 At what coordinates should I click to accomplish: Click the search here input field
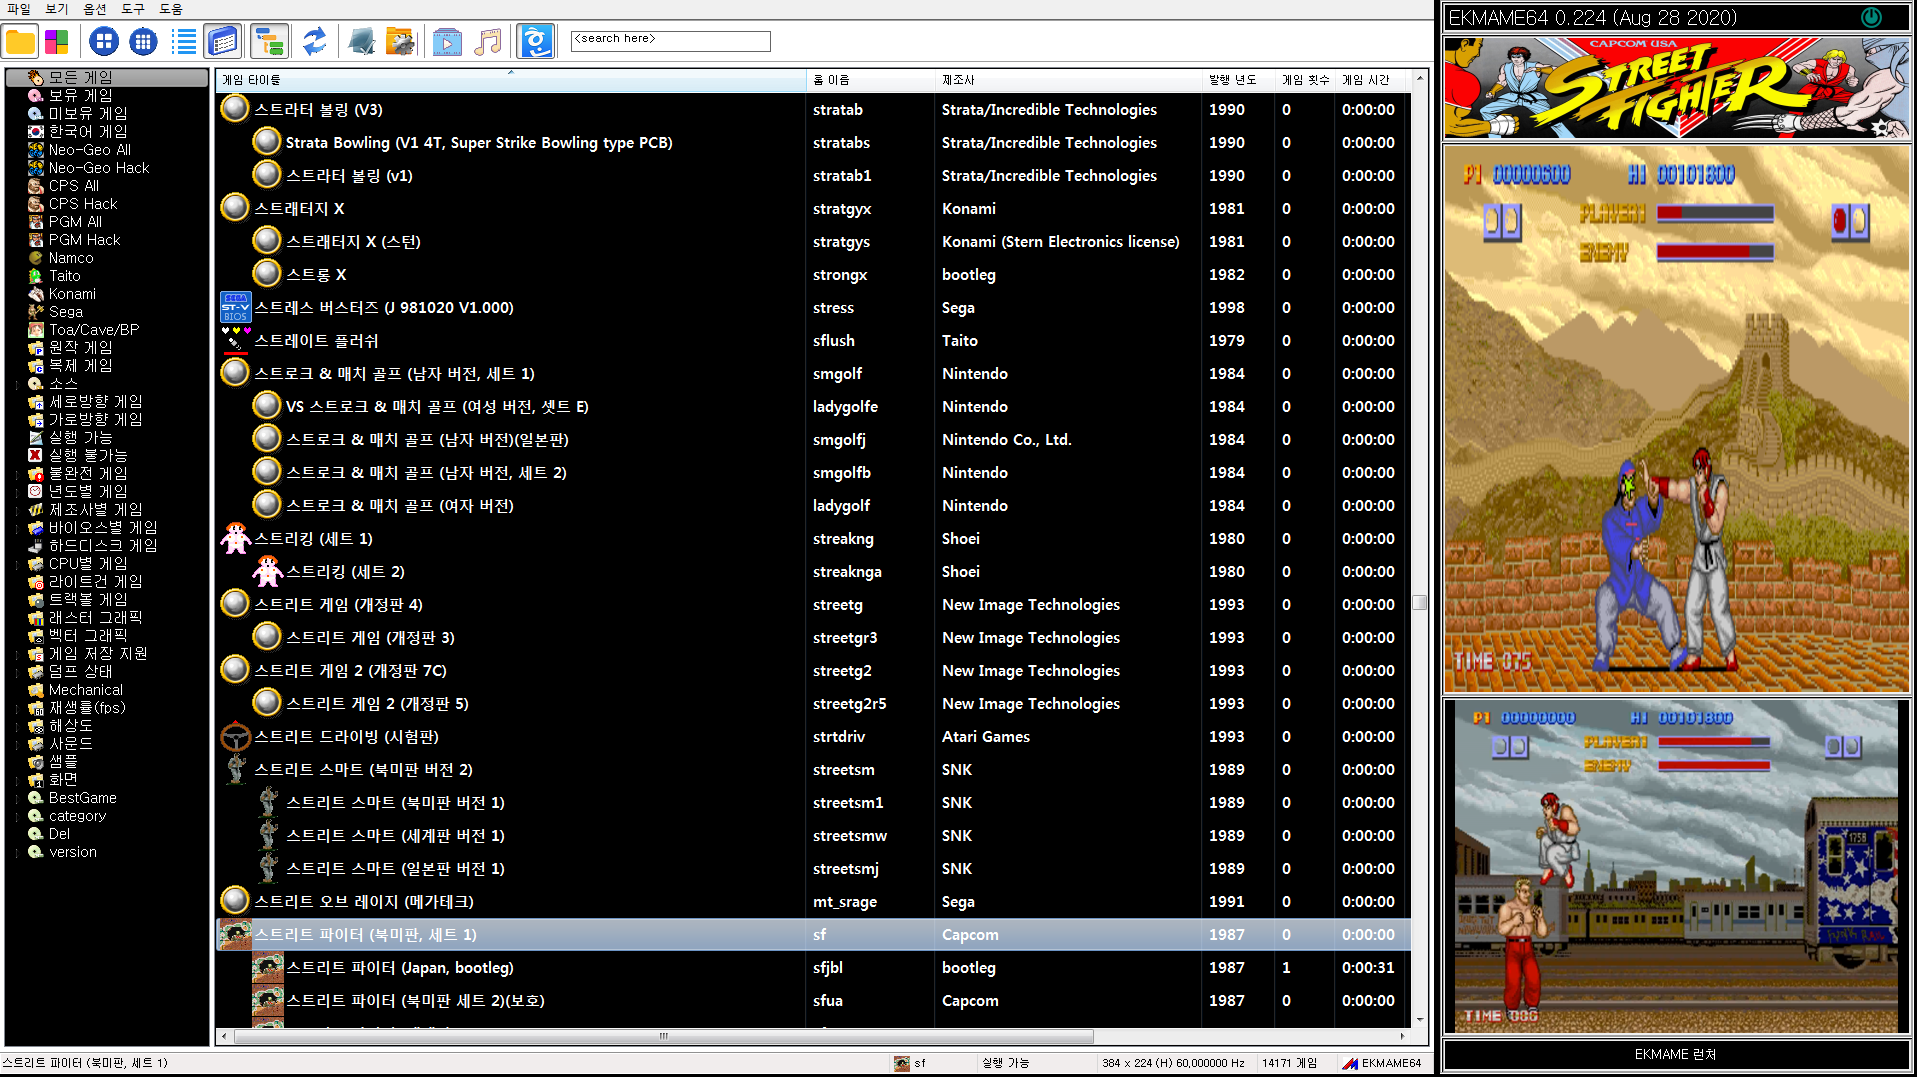670,40
